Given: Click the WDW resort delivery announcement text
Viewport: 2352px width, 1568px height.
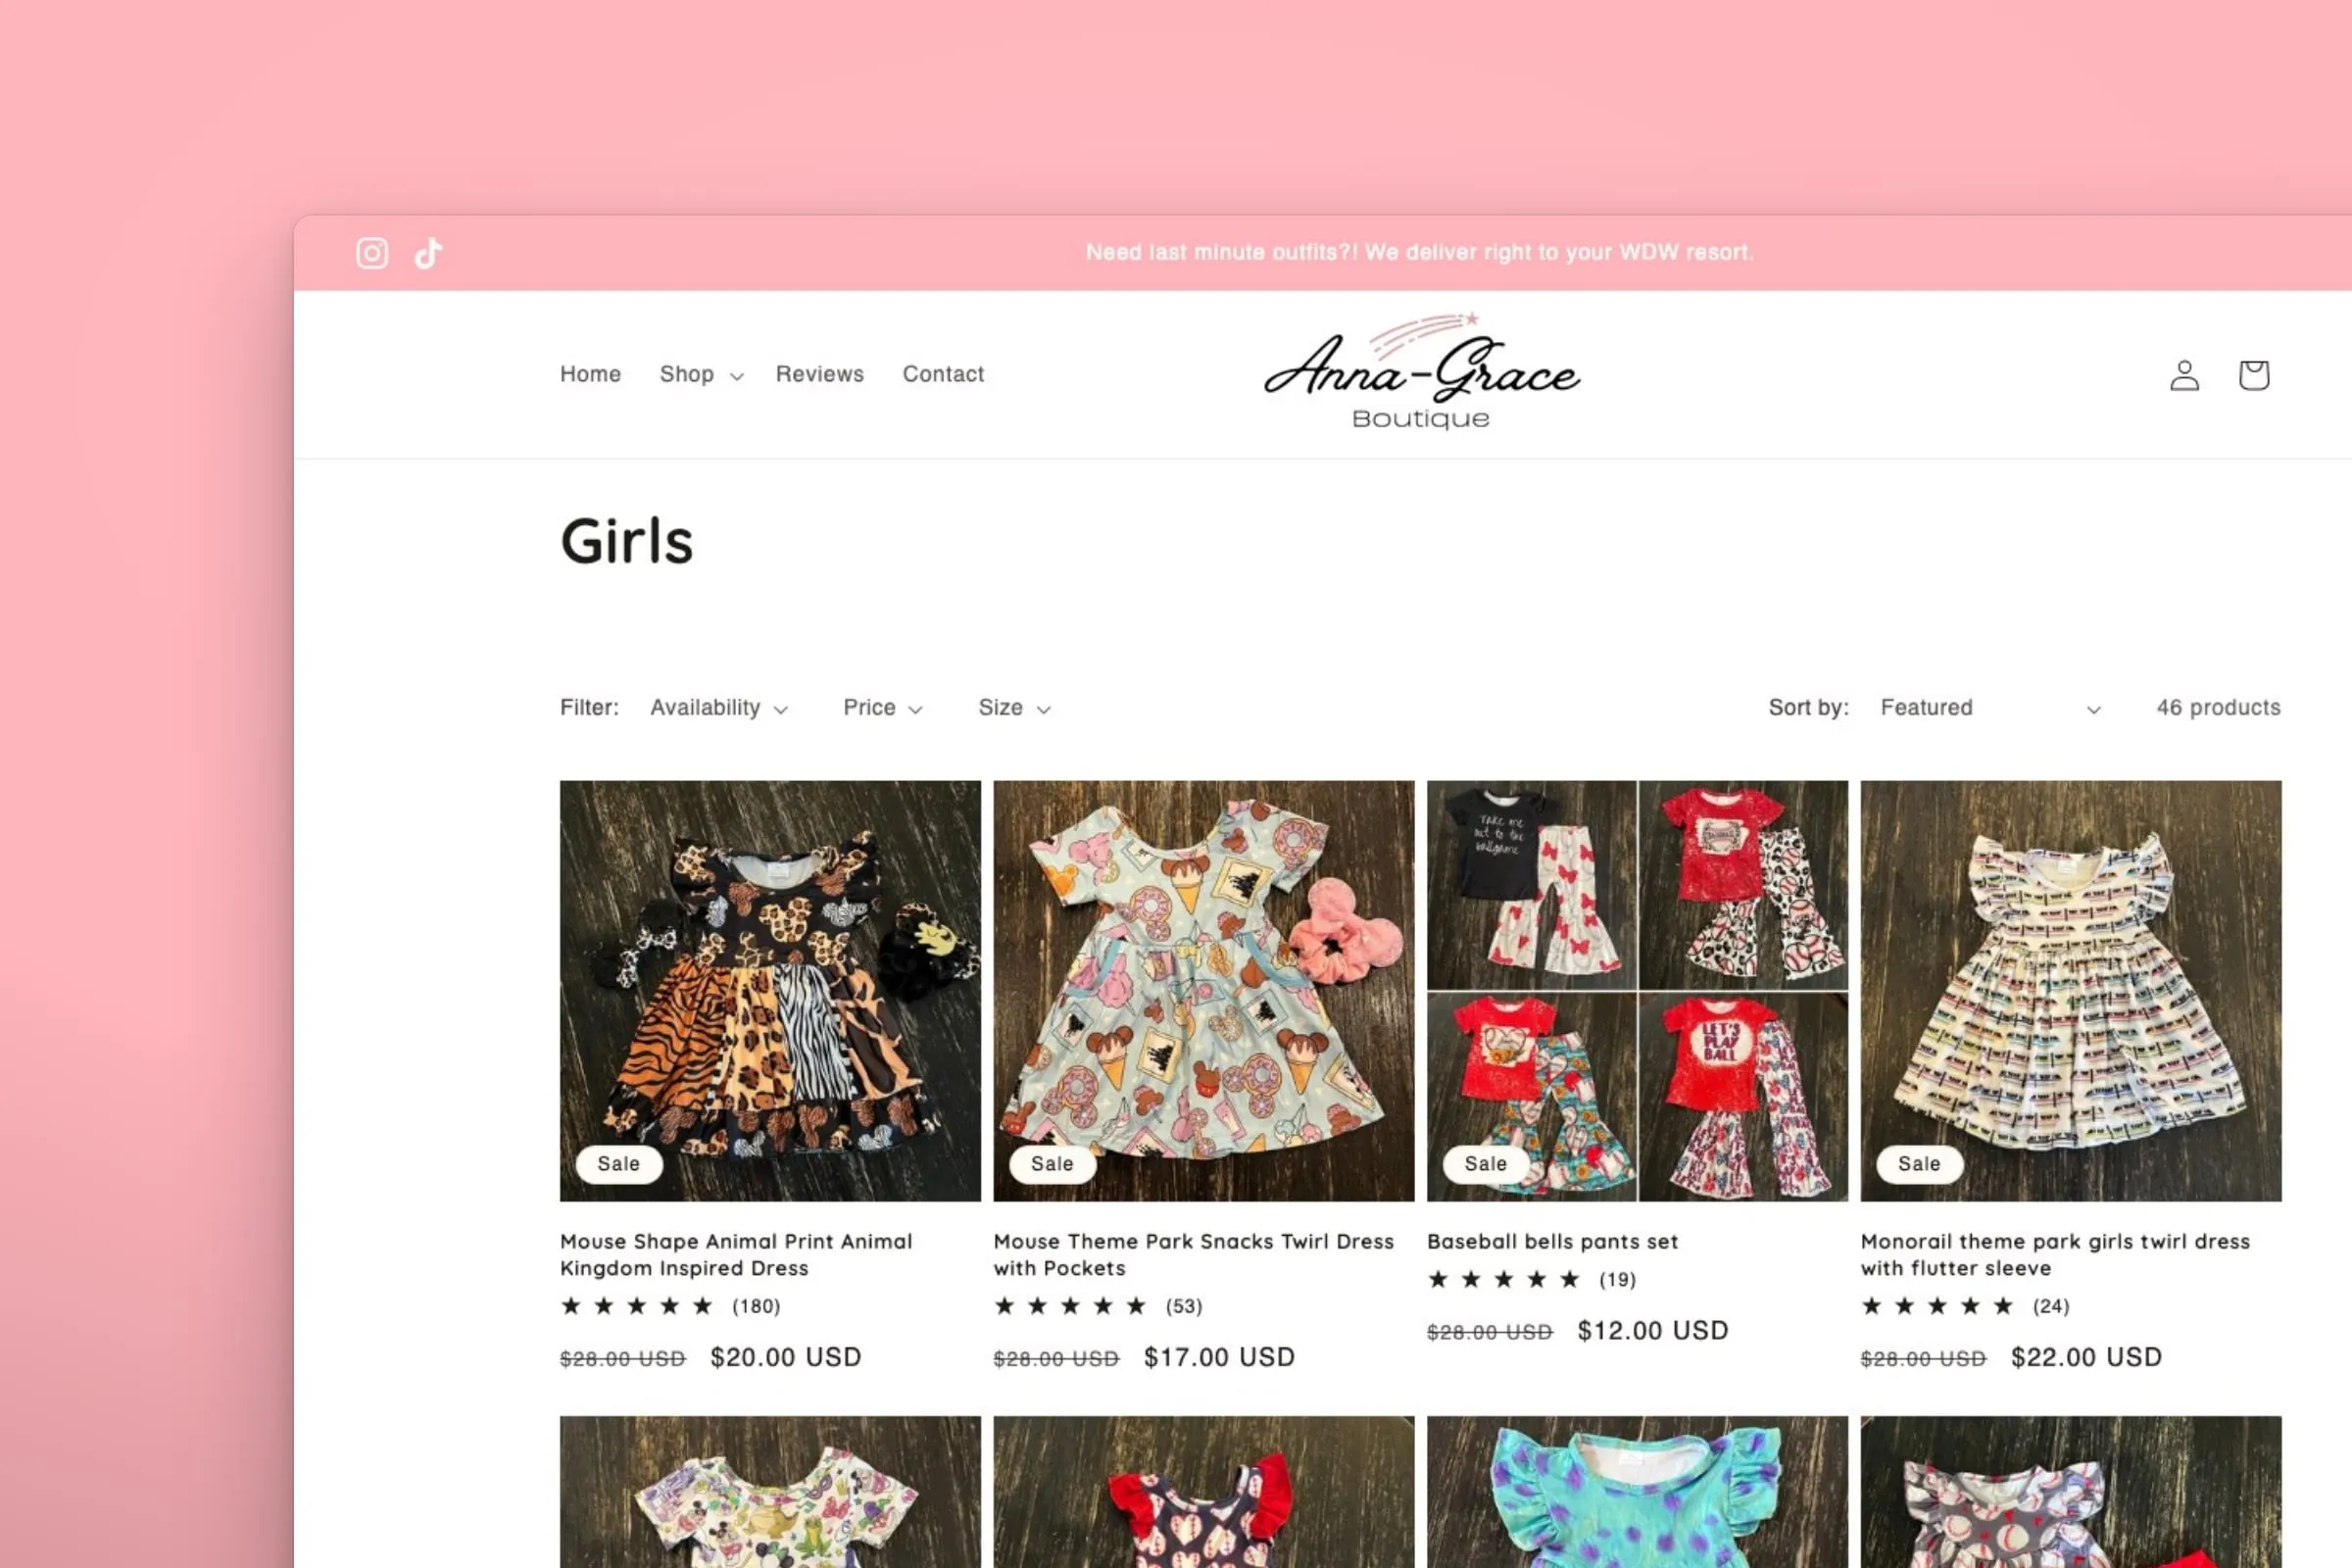Looking at the screenshot, I should 1420,252.
